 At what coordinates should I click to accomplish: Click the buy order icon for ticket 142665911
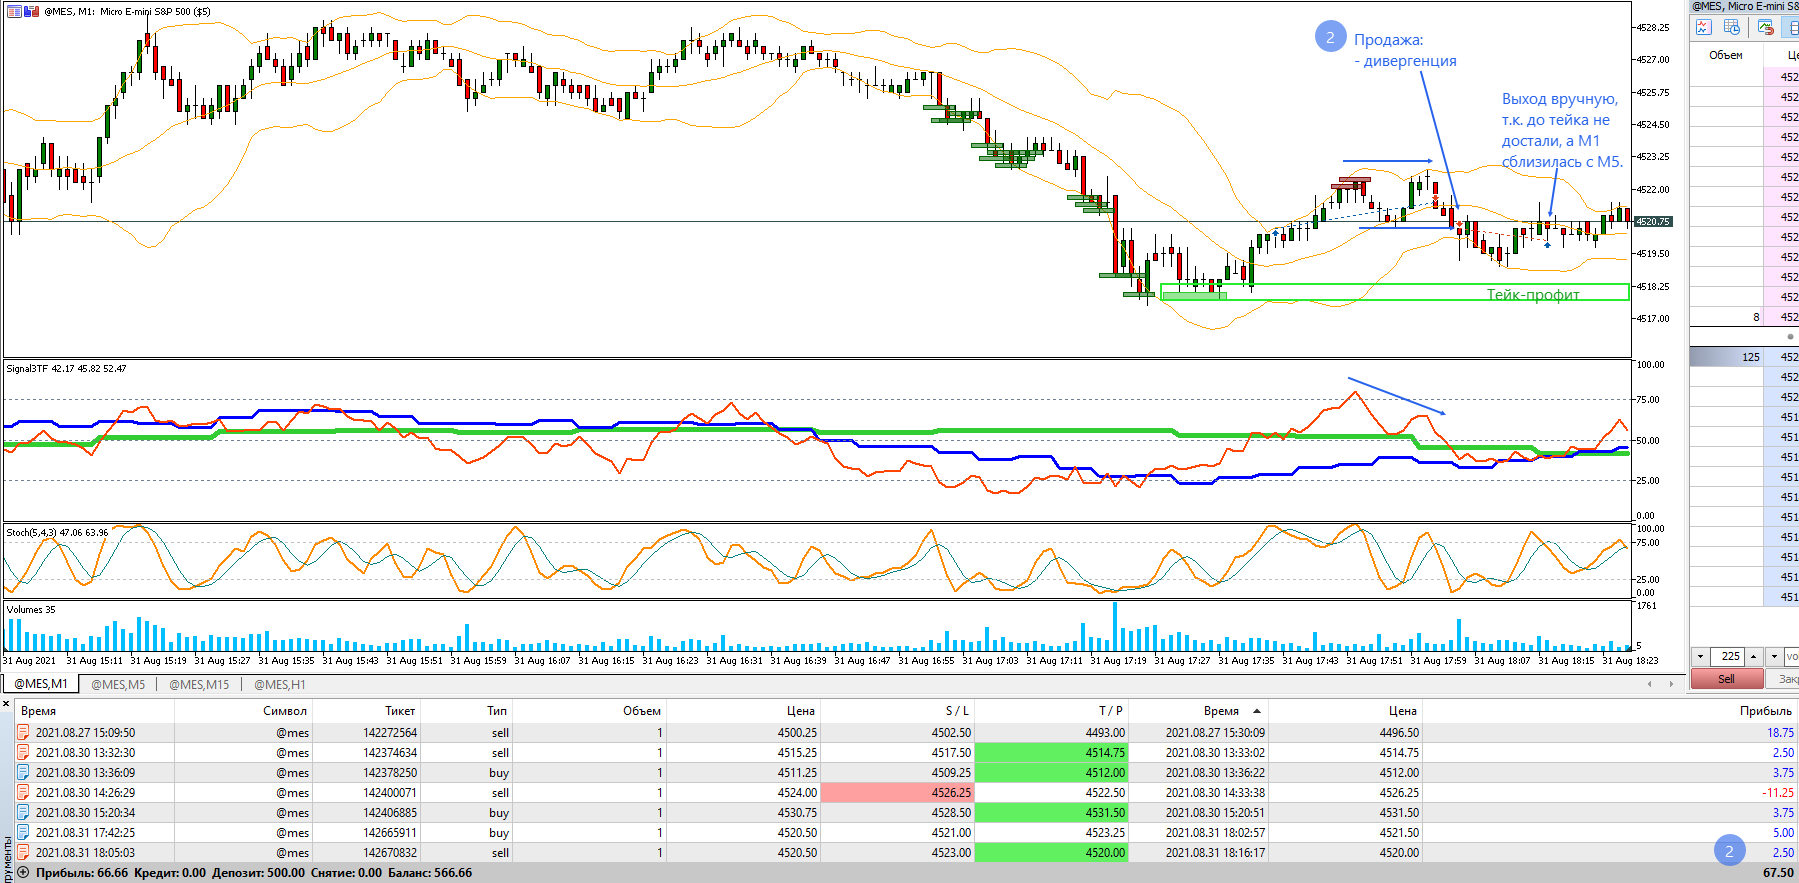[x=23, y=832]
